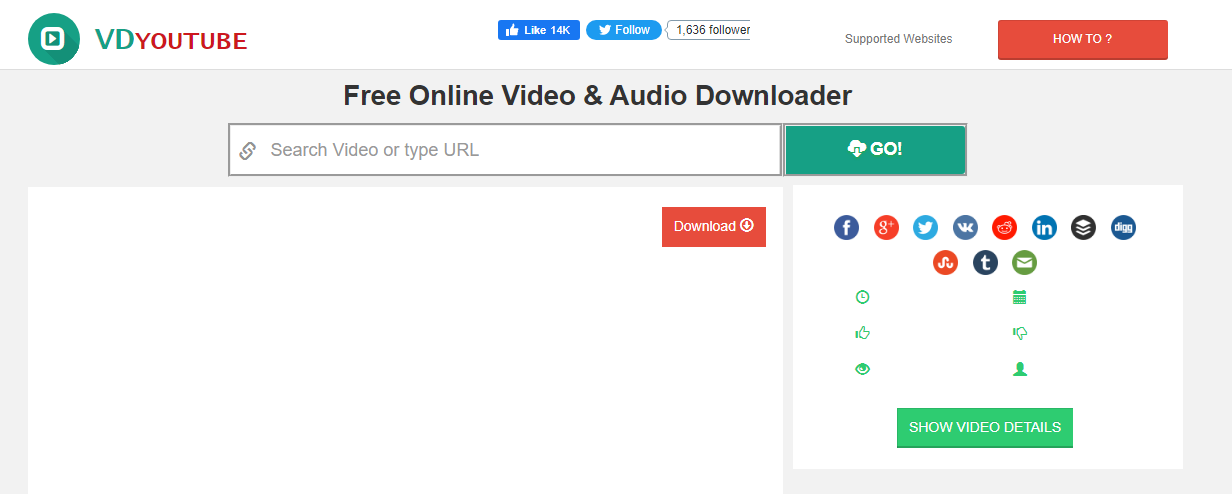Focus the Search Video or type URL field

[x=505, y=150]
